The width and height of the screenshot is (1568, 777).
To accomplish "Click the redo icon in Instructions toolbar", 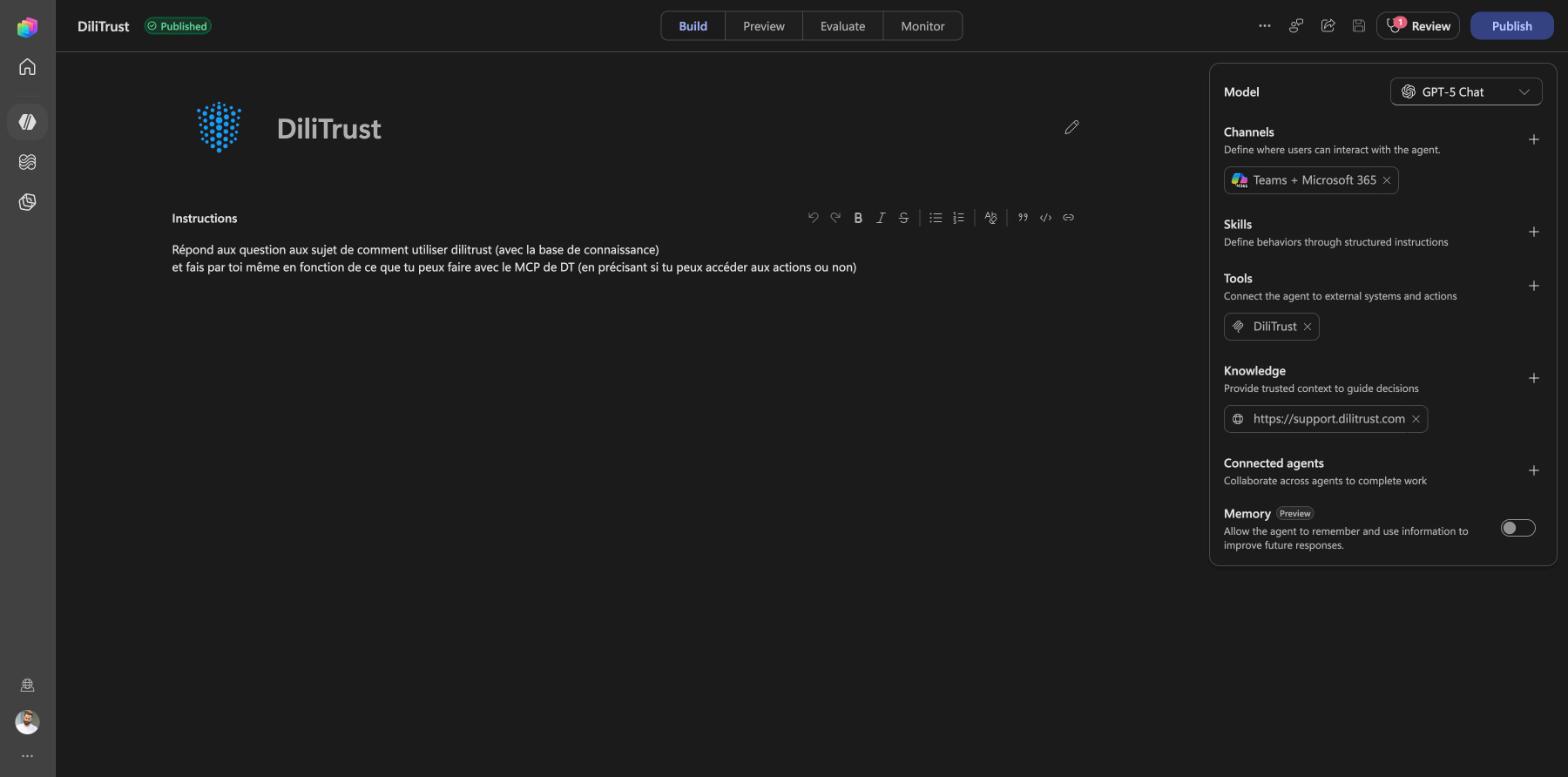I will [x=836, y=218].
